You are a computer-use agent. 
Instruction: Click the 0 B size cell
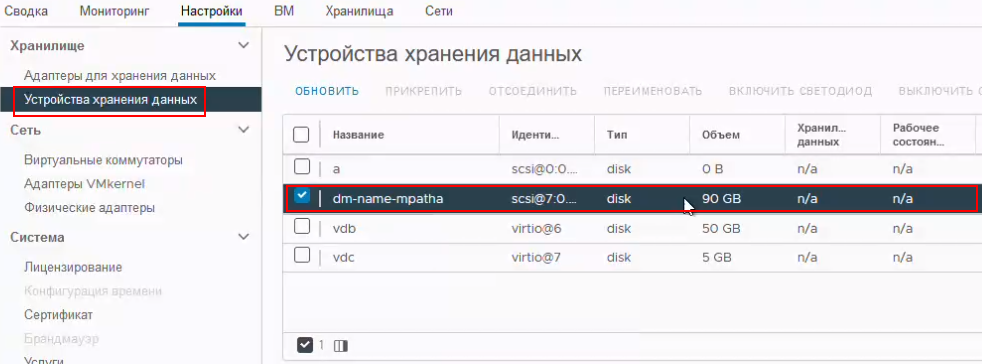point(713,169)
